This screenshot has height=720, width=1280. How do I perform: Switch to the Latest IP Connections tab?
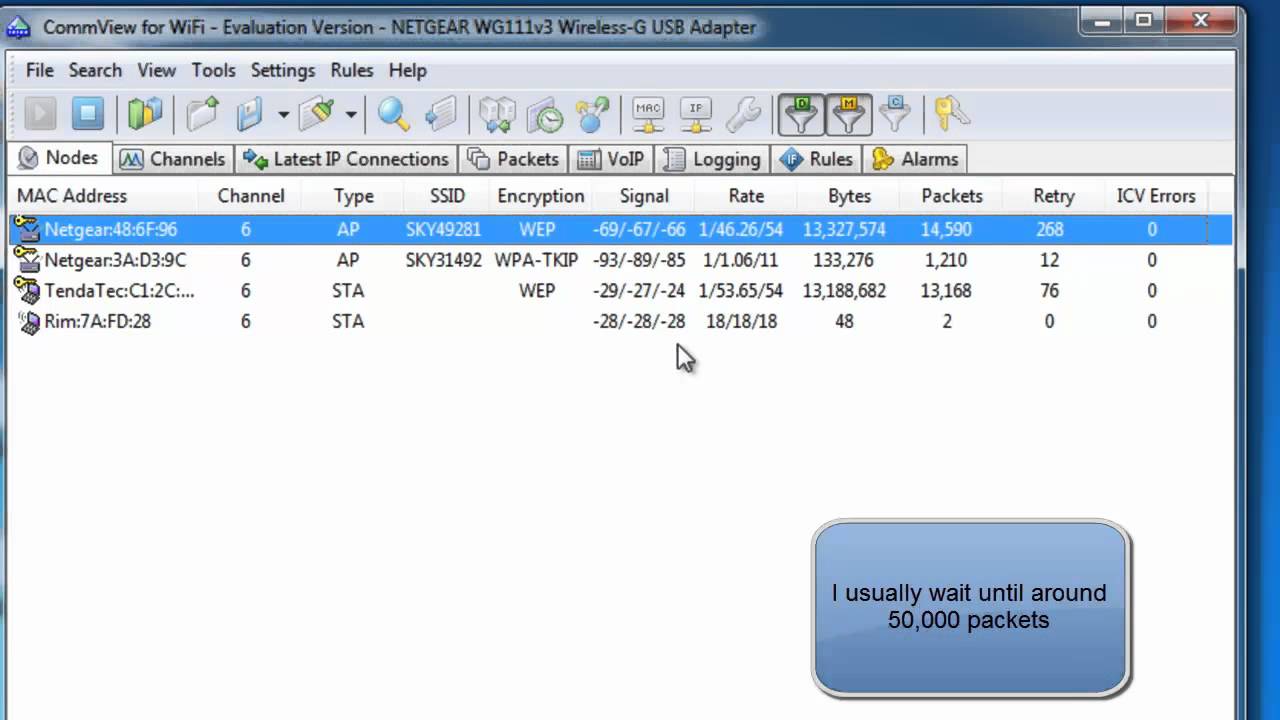tap(346, 159)
